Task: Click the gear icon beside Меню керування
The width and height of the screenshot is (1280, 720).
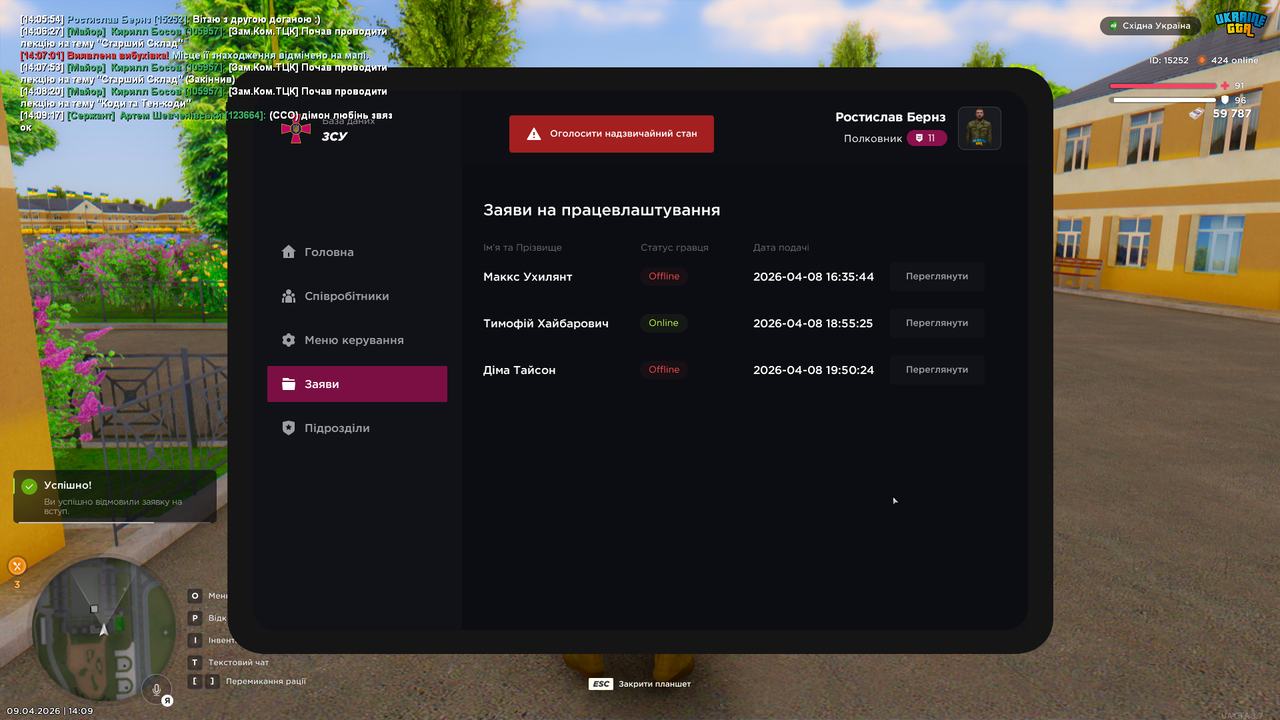Action: [289, 340]
